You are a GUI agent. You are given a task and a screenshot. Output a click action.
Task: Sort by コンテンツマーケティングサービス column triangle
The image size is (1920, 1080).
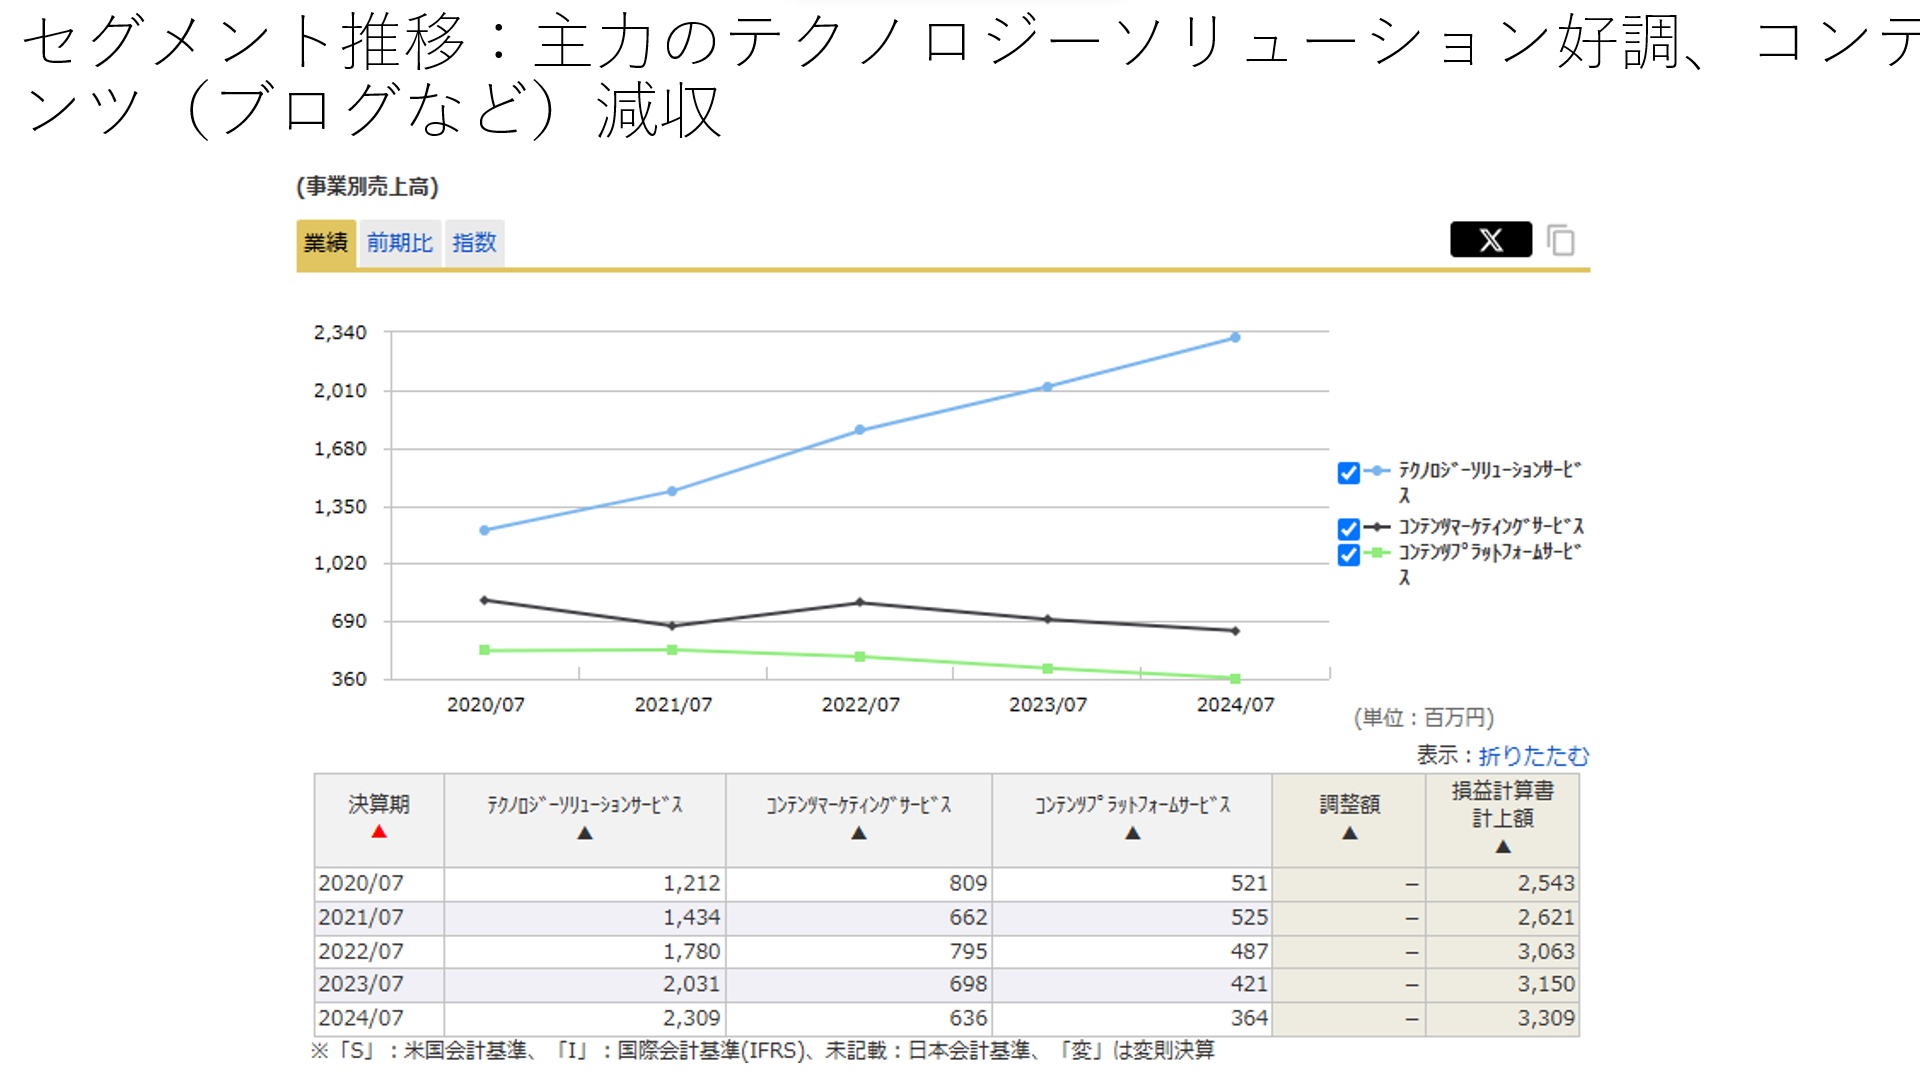point(859,833)
